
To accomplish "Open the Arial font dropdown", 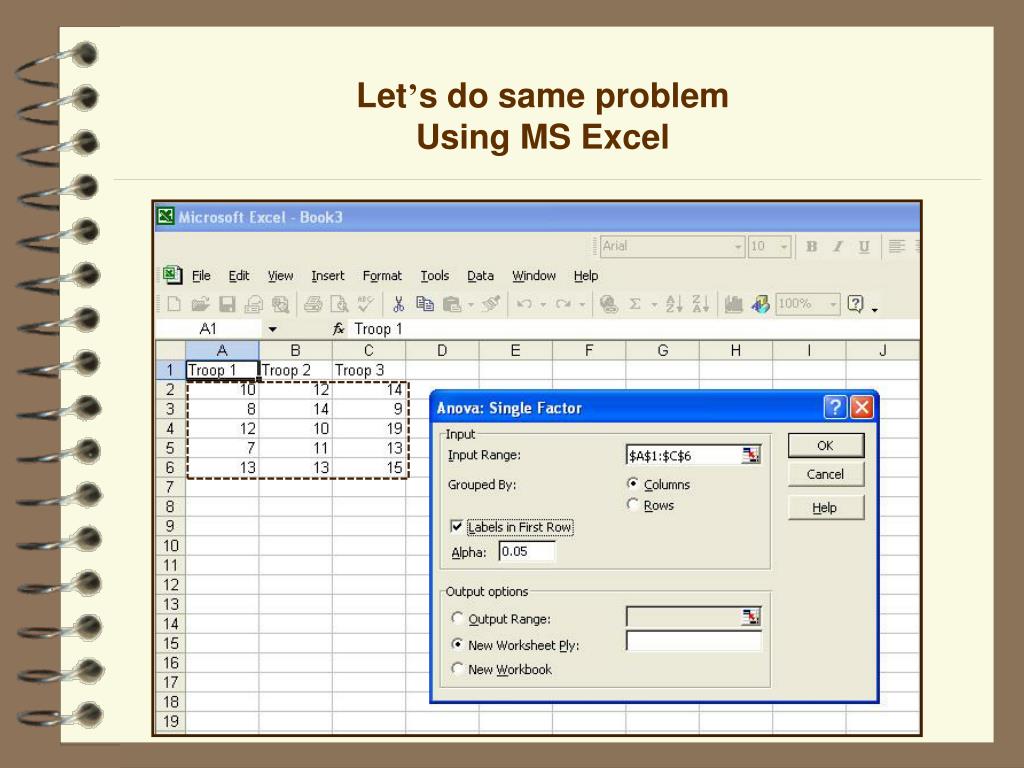I will point(738,247).
